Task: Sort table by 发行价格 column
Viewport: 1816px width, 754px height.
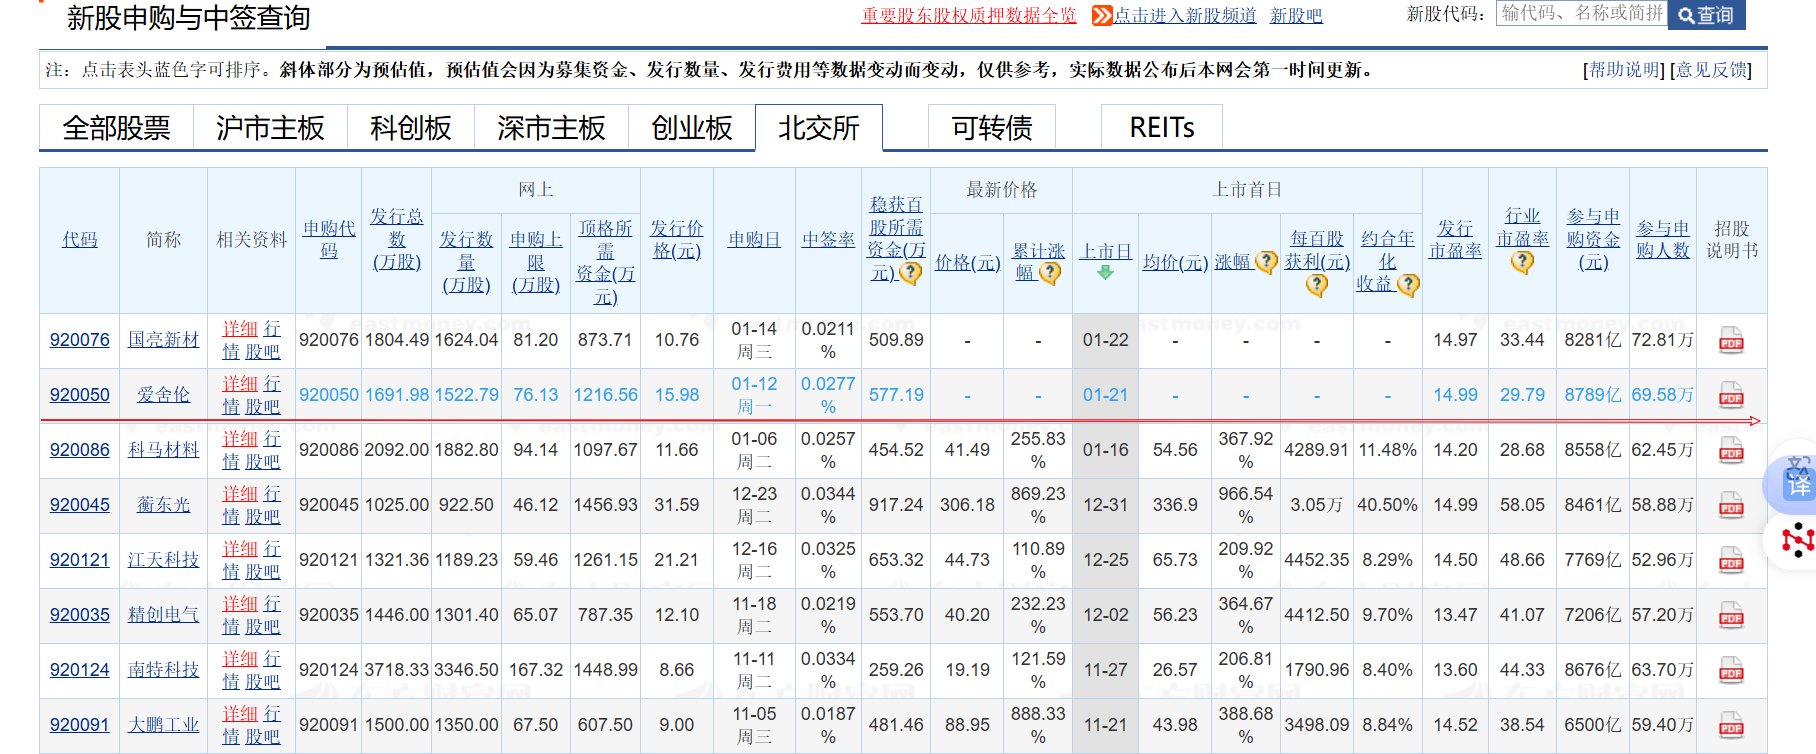Action: pyautogui.click(x=677, y=240)
